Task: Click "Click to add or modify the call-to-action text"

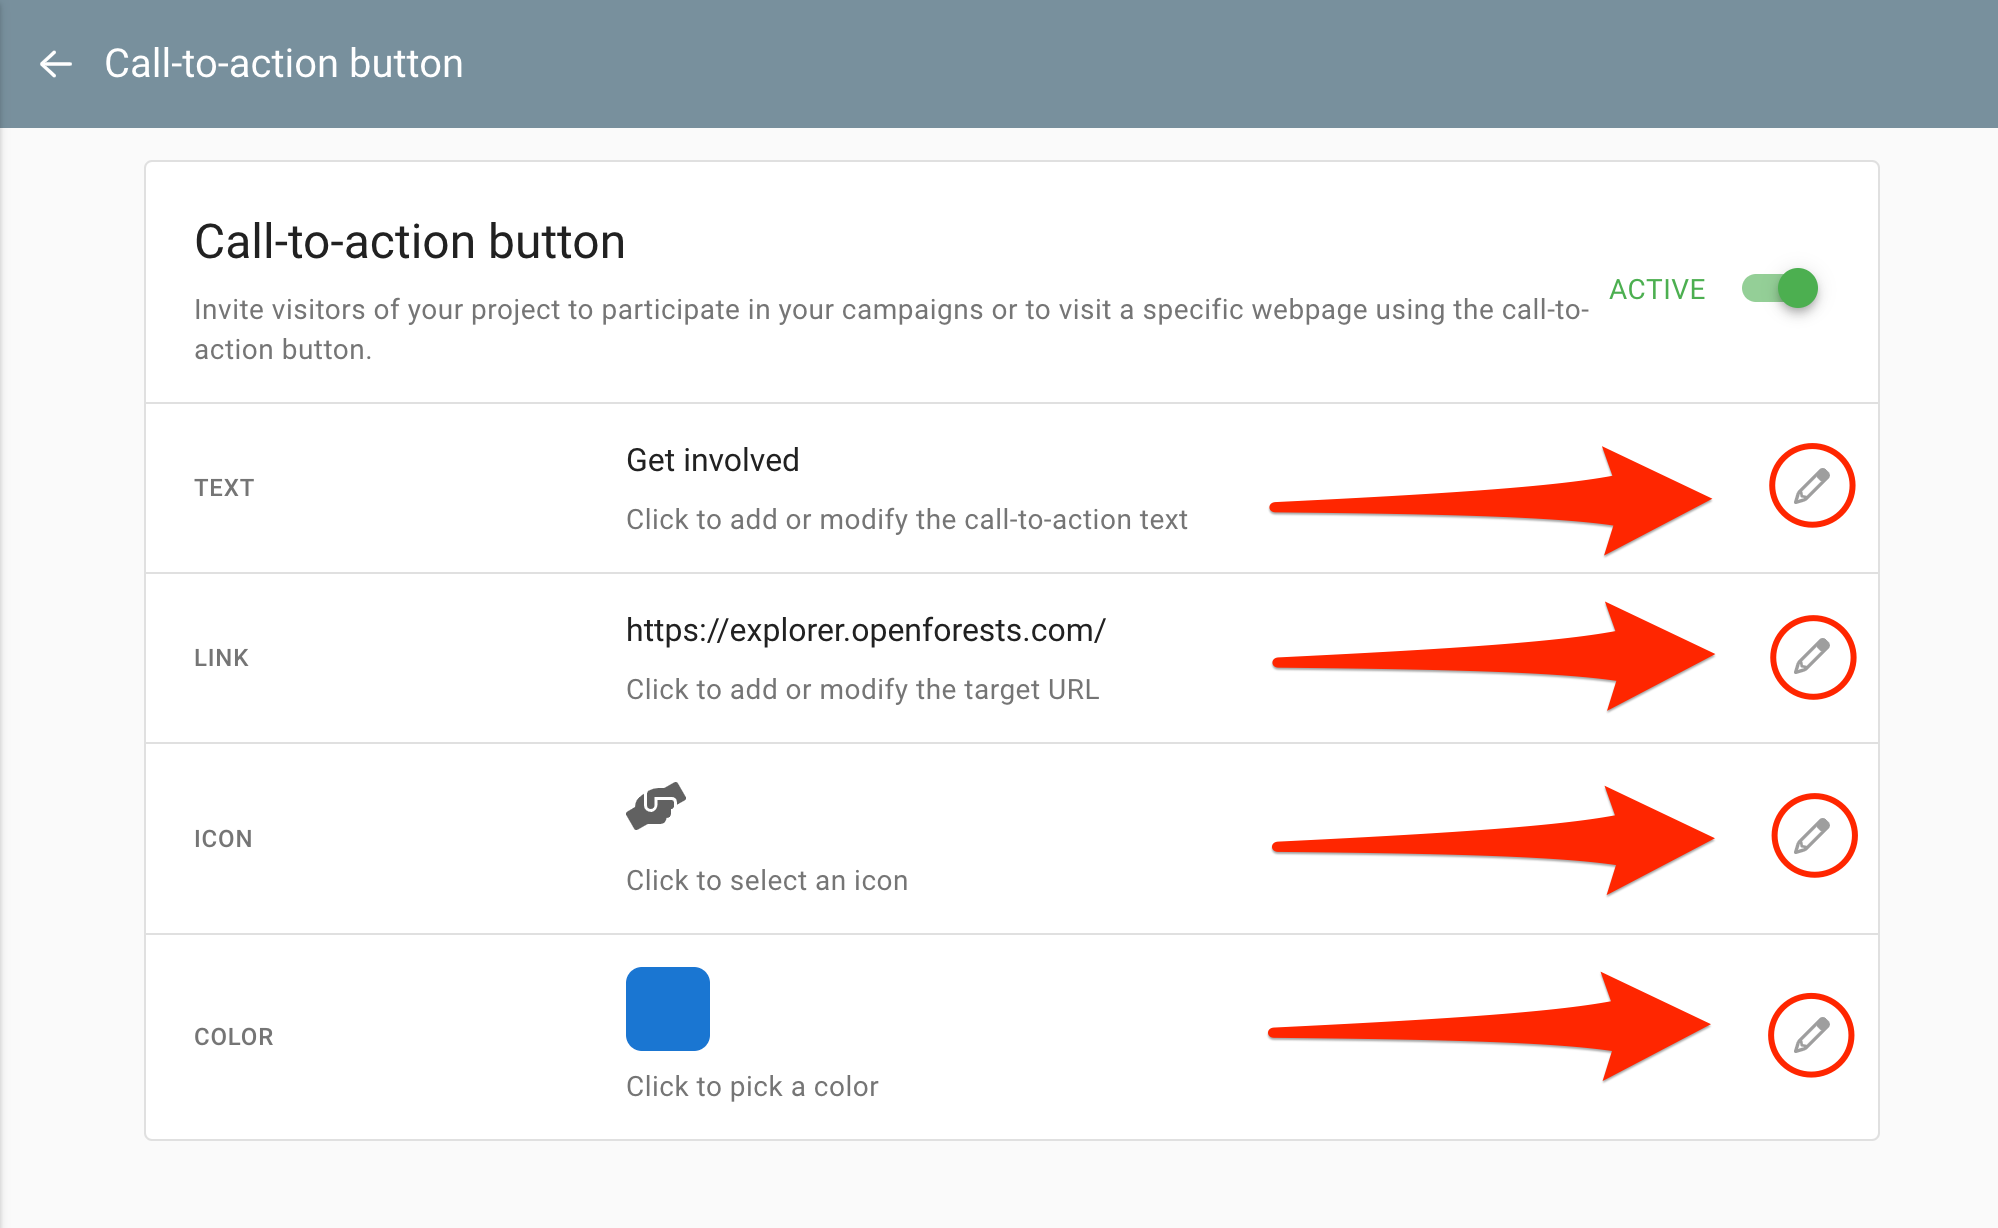Action: [906, 520]
